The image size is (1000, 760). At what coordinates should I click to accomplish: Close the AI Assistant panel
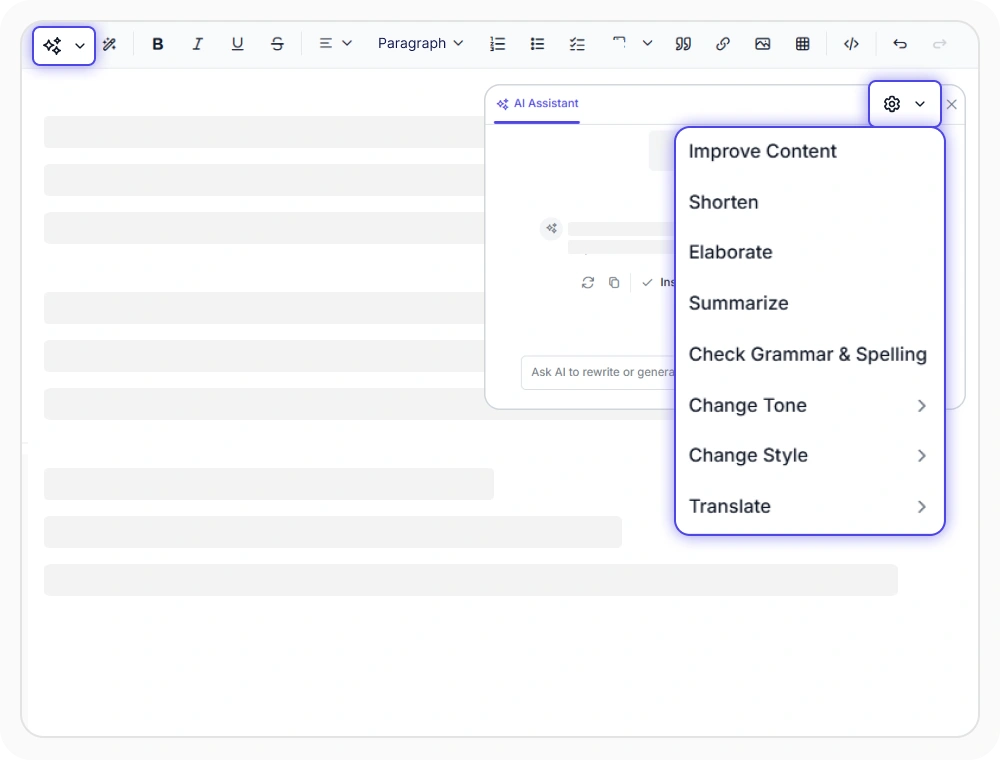coord(952,105)
